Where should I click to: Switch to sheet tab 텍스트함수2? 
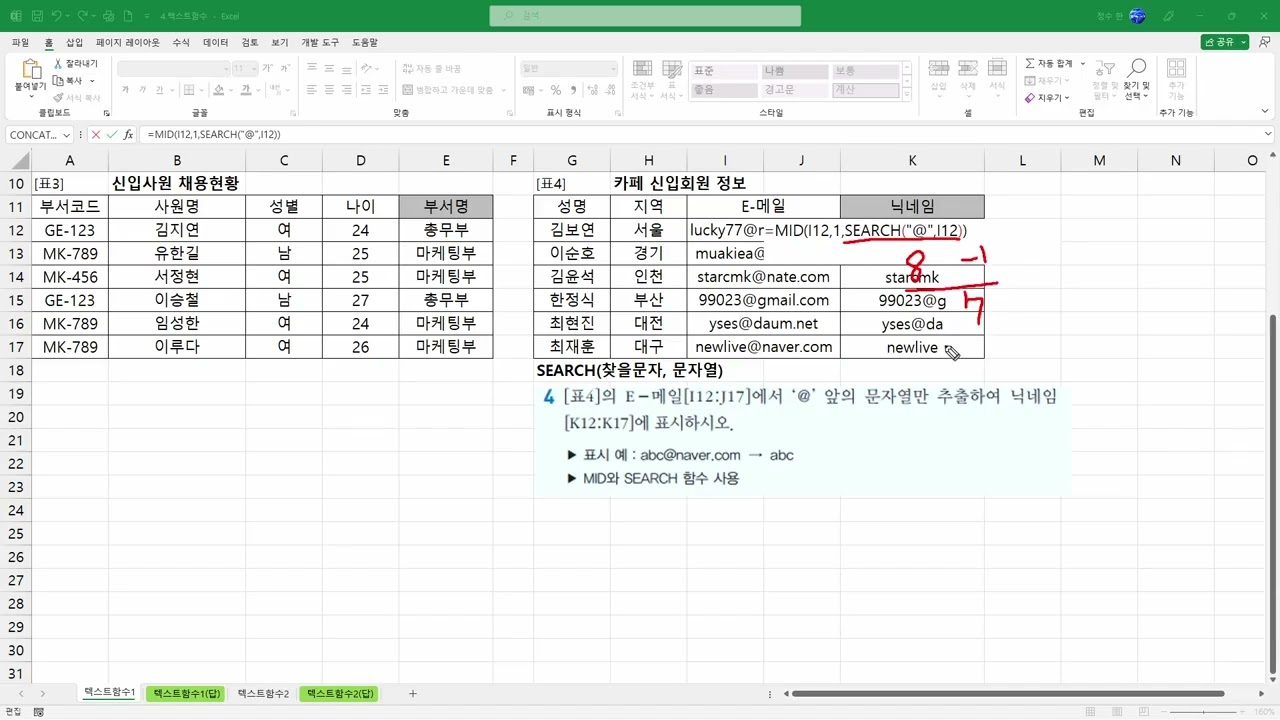pyautogui.click(x=263, y=693)
